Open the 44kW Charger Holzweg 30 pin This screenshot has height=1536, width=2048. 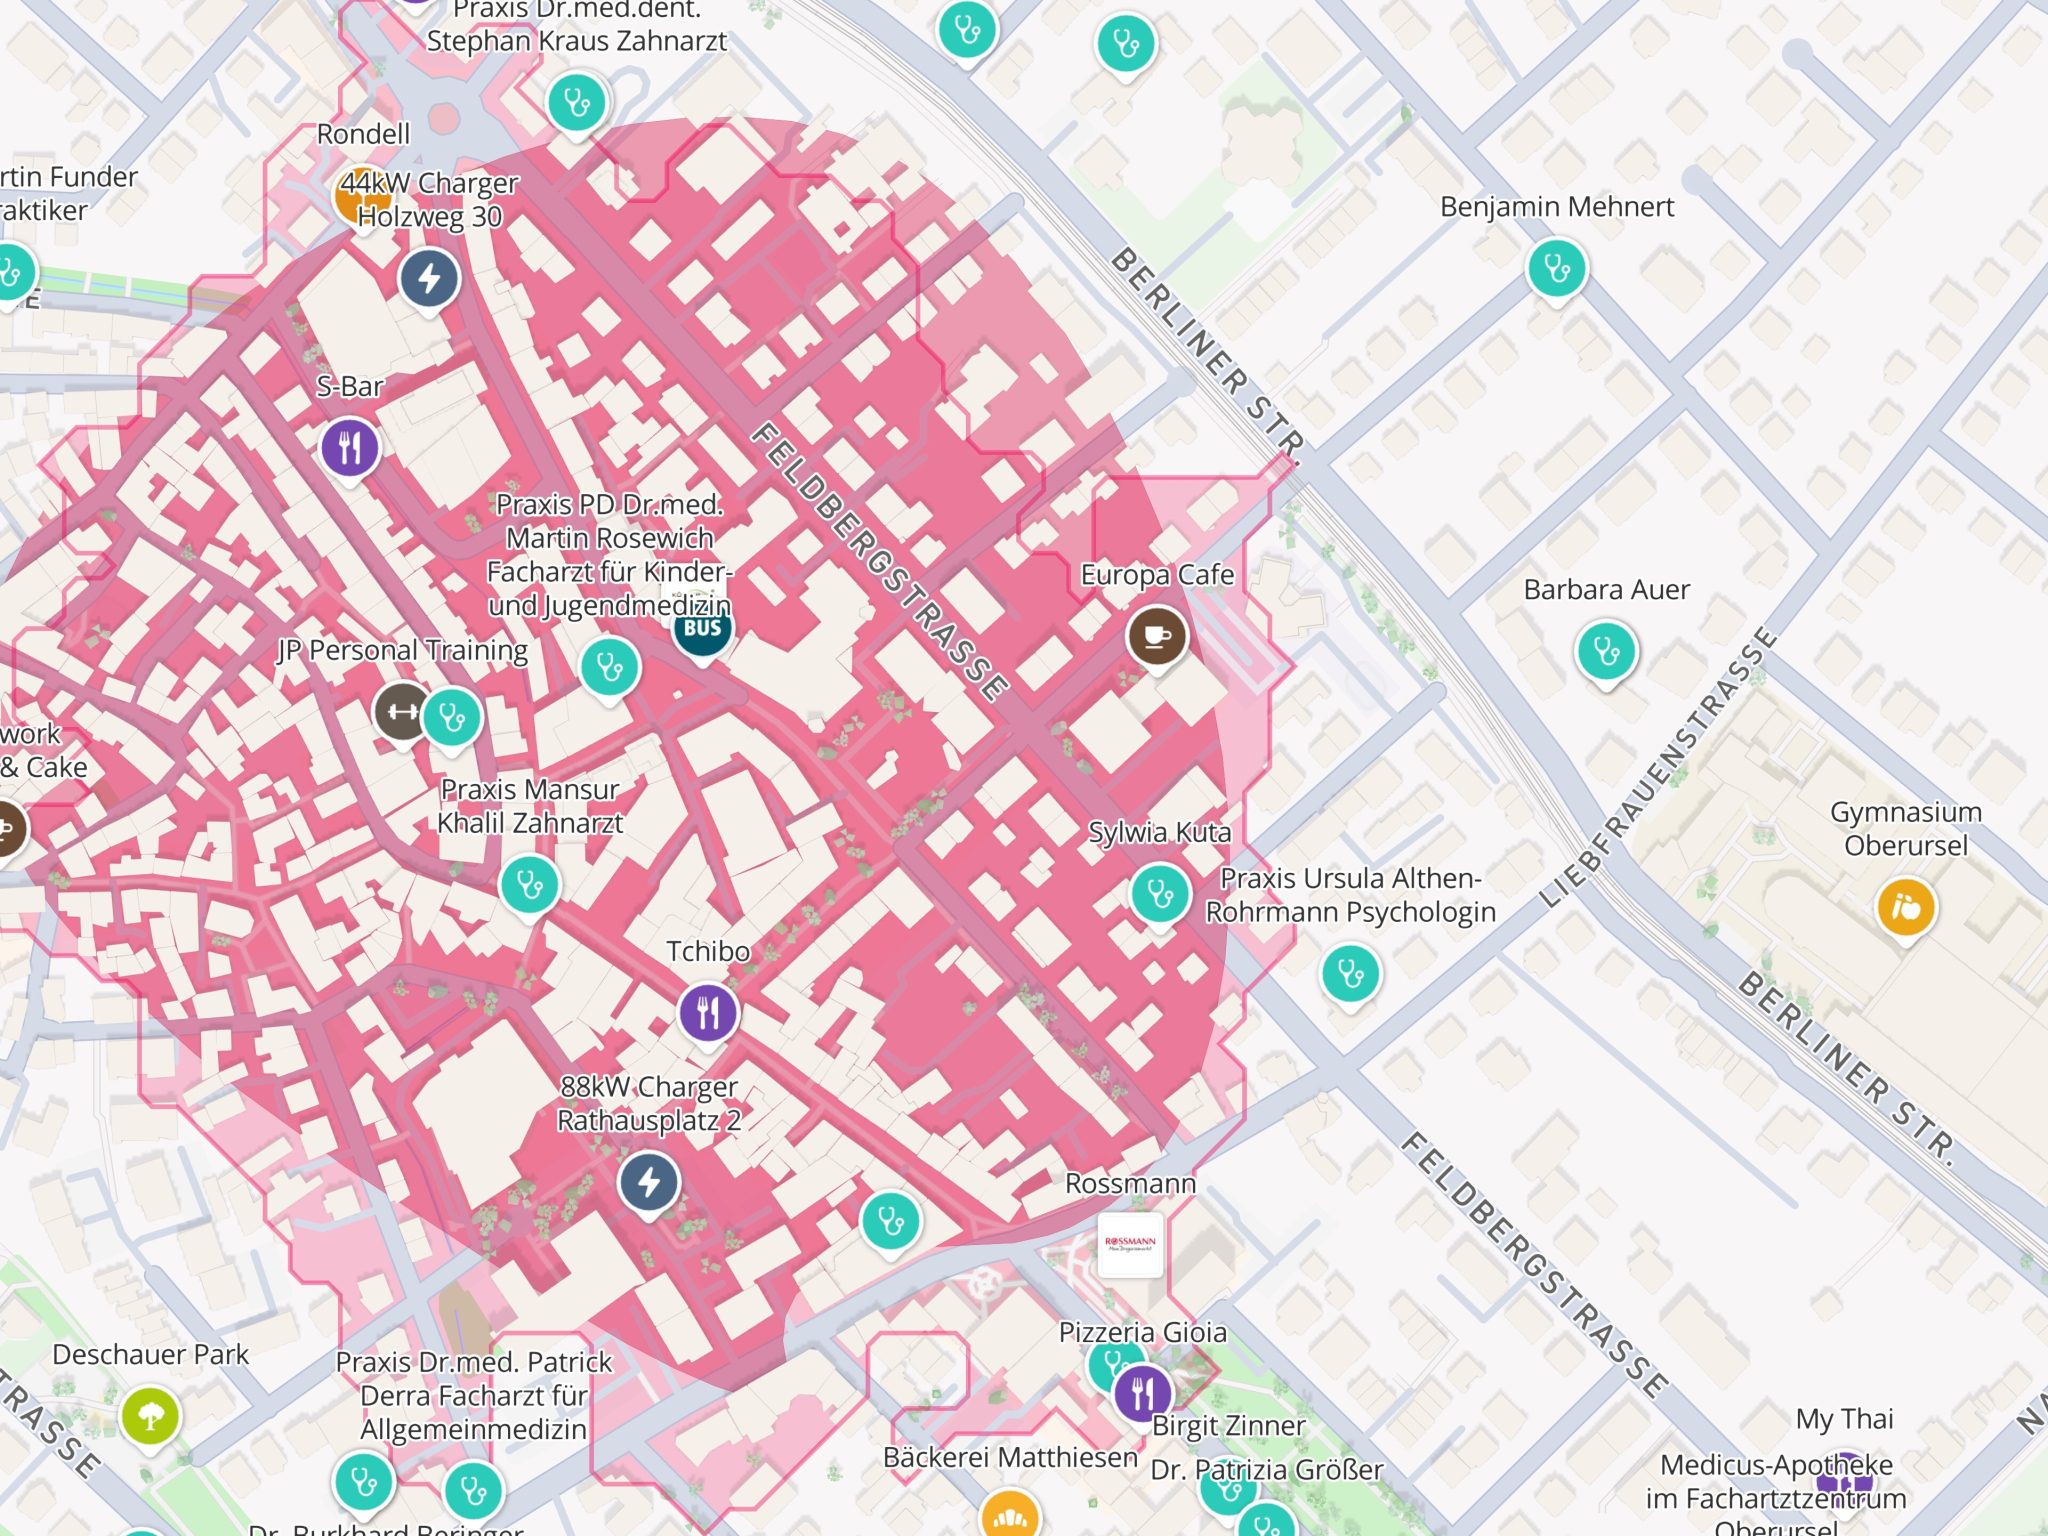(x=430, y=278)
